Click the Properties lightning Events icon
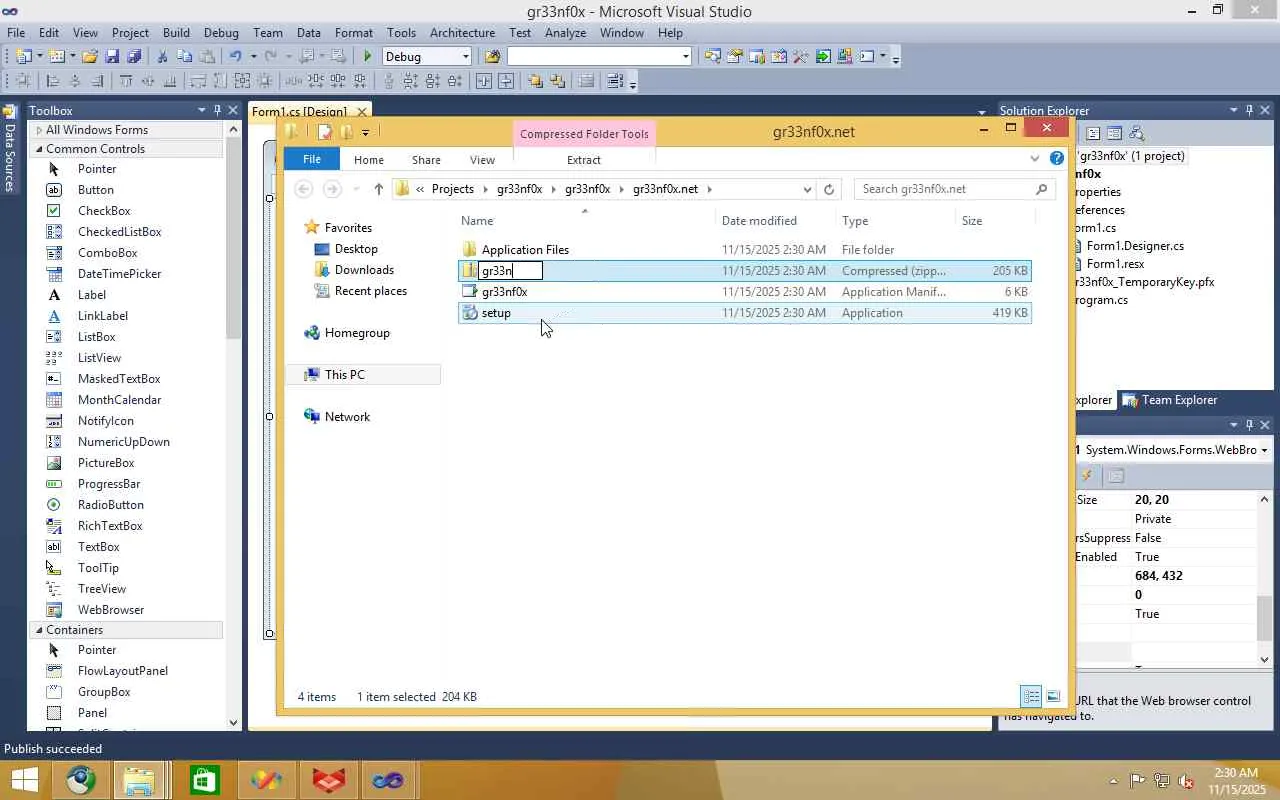Viewport: 1280px width, 800px height. click(x=1087, y=476)
